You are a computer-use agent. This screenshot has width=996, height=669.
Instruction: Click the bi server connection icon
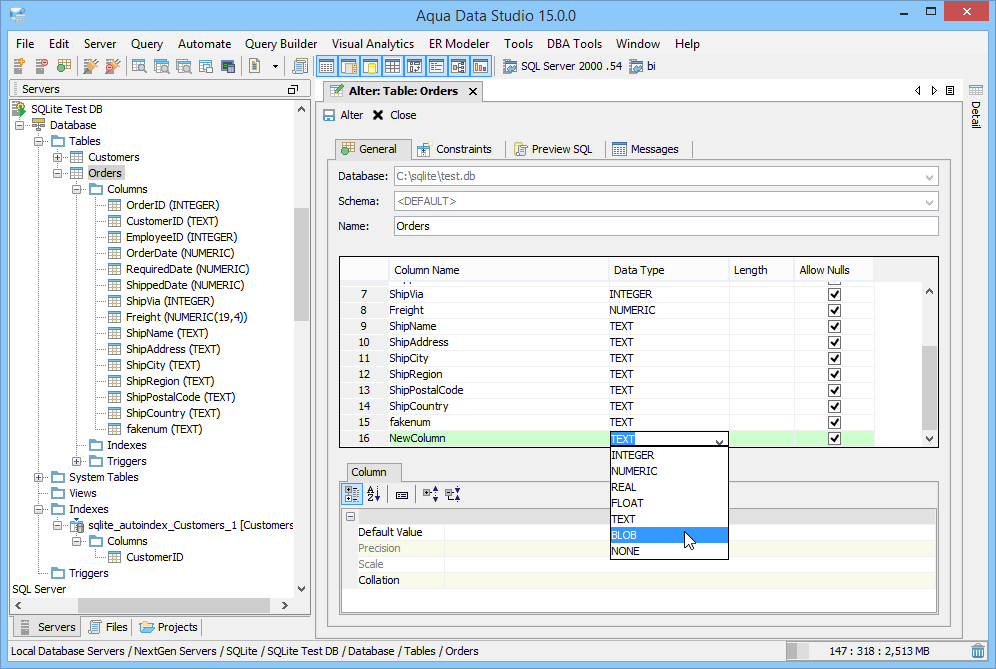pos(635,66)
